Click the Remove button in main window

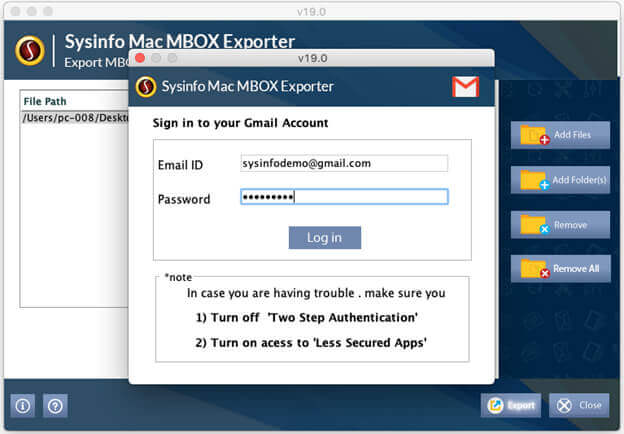560,225
